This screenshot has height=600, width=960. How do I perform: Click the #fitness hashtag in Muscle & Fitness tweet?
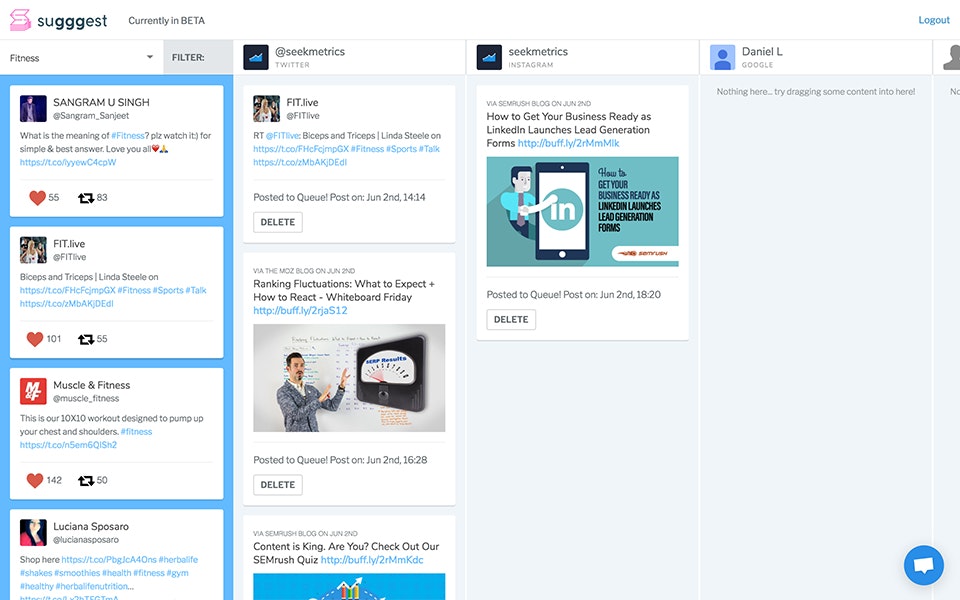[x=137, y=431]
